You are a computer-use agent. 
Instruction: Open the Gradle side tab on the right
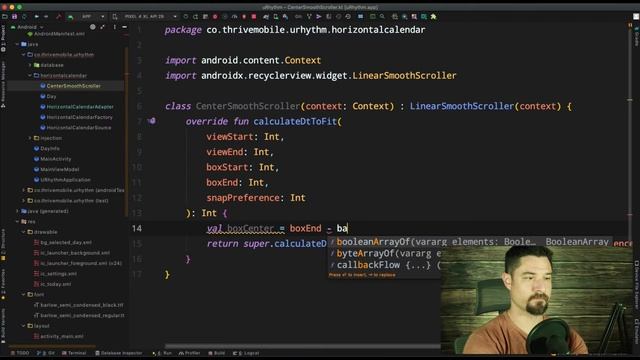(636, 36)
